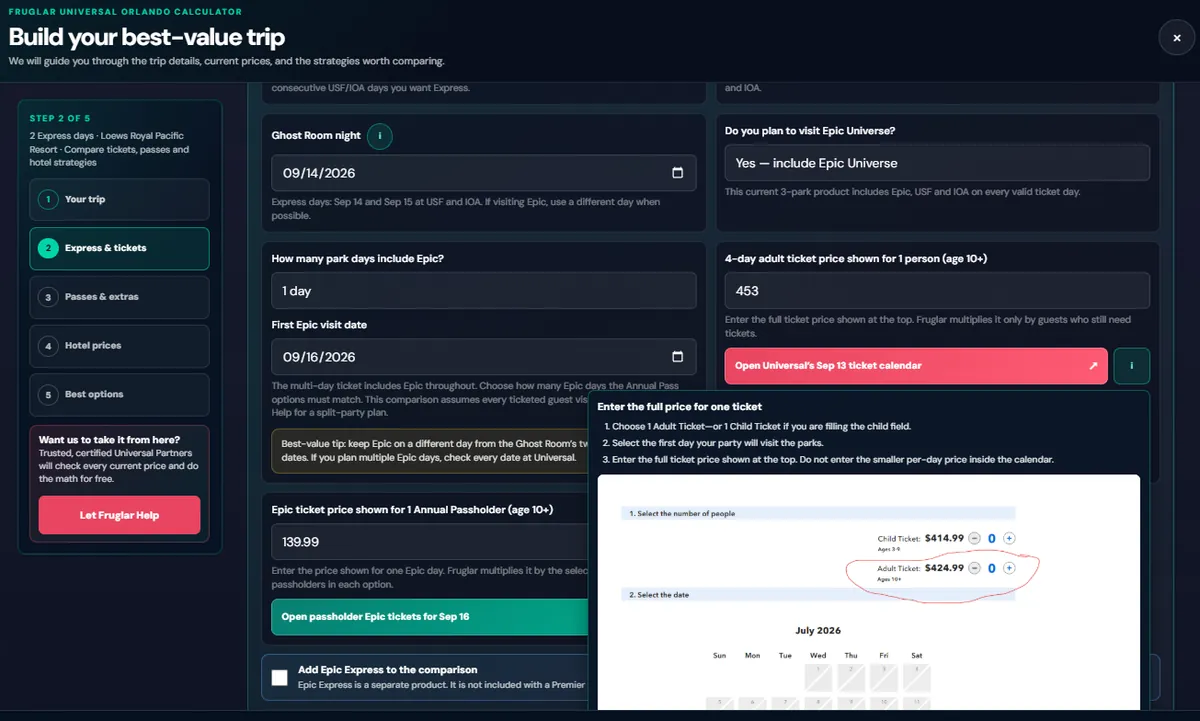Open the park days include Epic dropdown
This screenshot has width=1200, height=721.
click(x=484, y=291)
